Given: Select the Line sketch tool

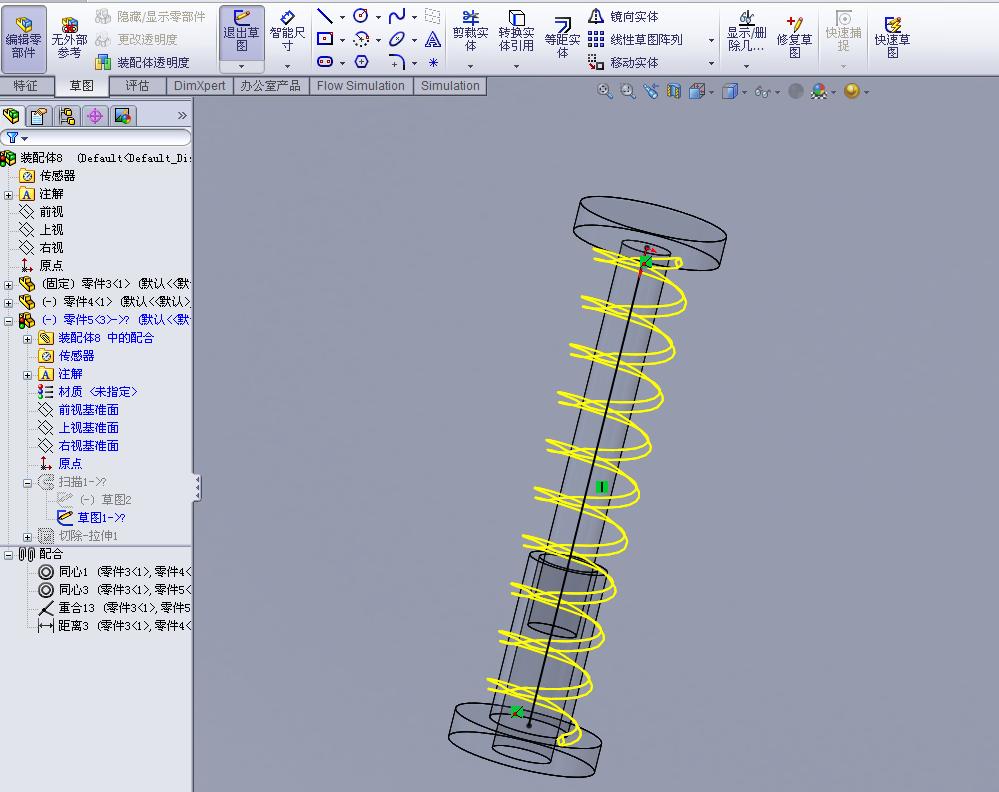Looking at the screenshot, I should (325, 16).
